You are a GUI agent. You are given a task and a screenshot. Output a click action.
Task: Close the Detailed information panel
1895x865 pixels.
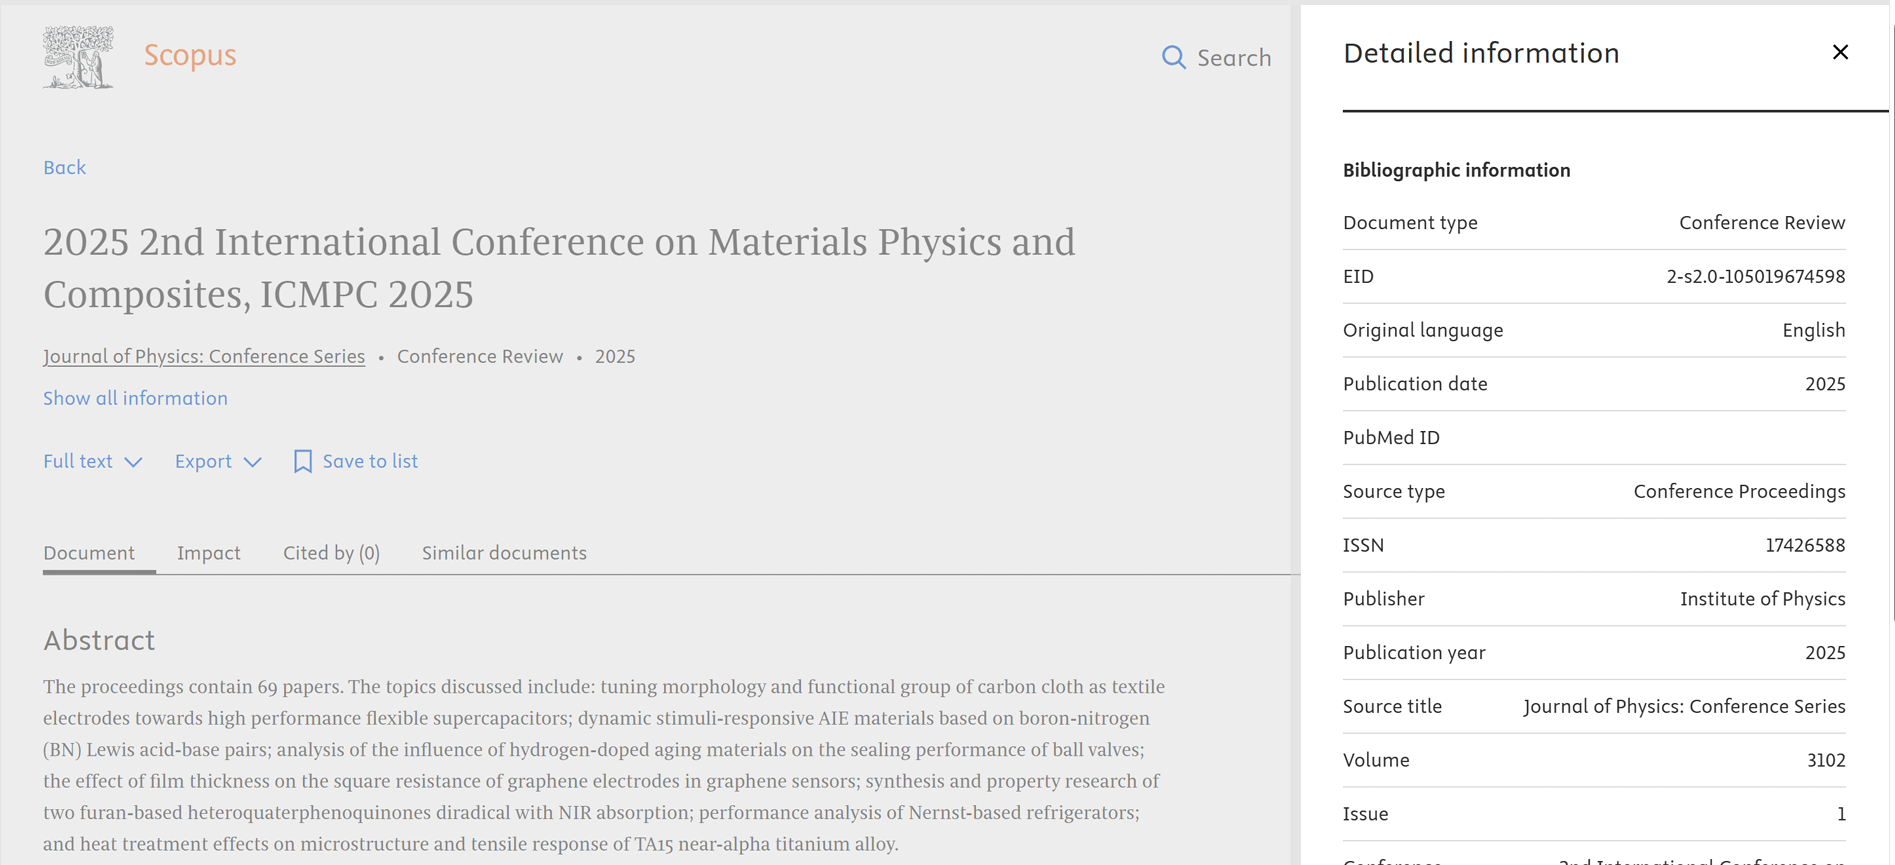1839,52
